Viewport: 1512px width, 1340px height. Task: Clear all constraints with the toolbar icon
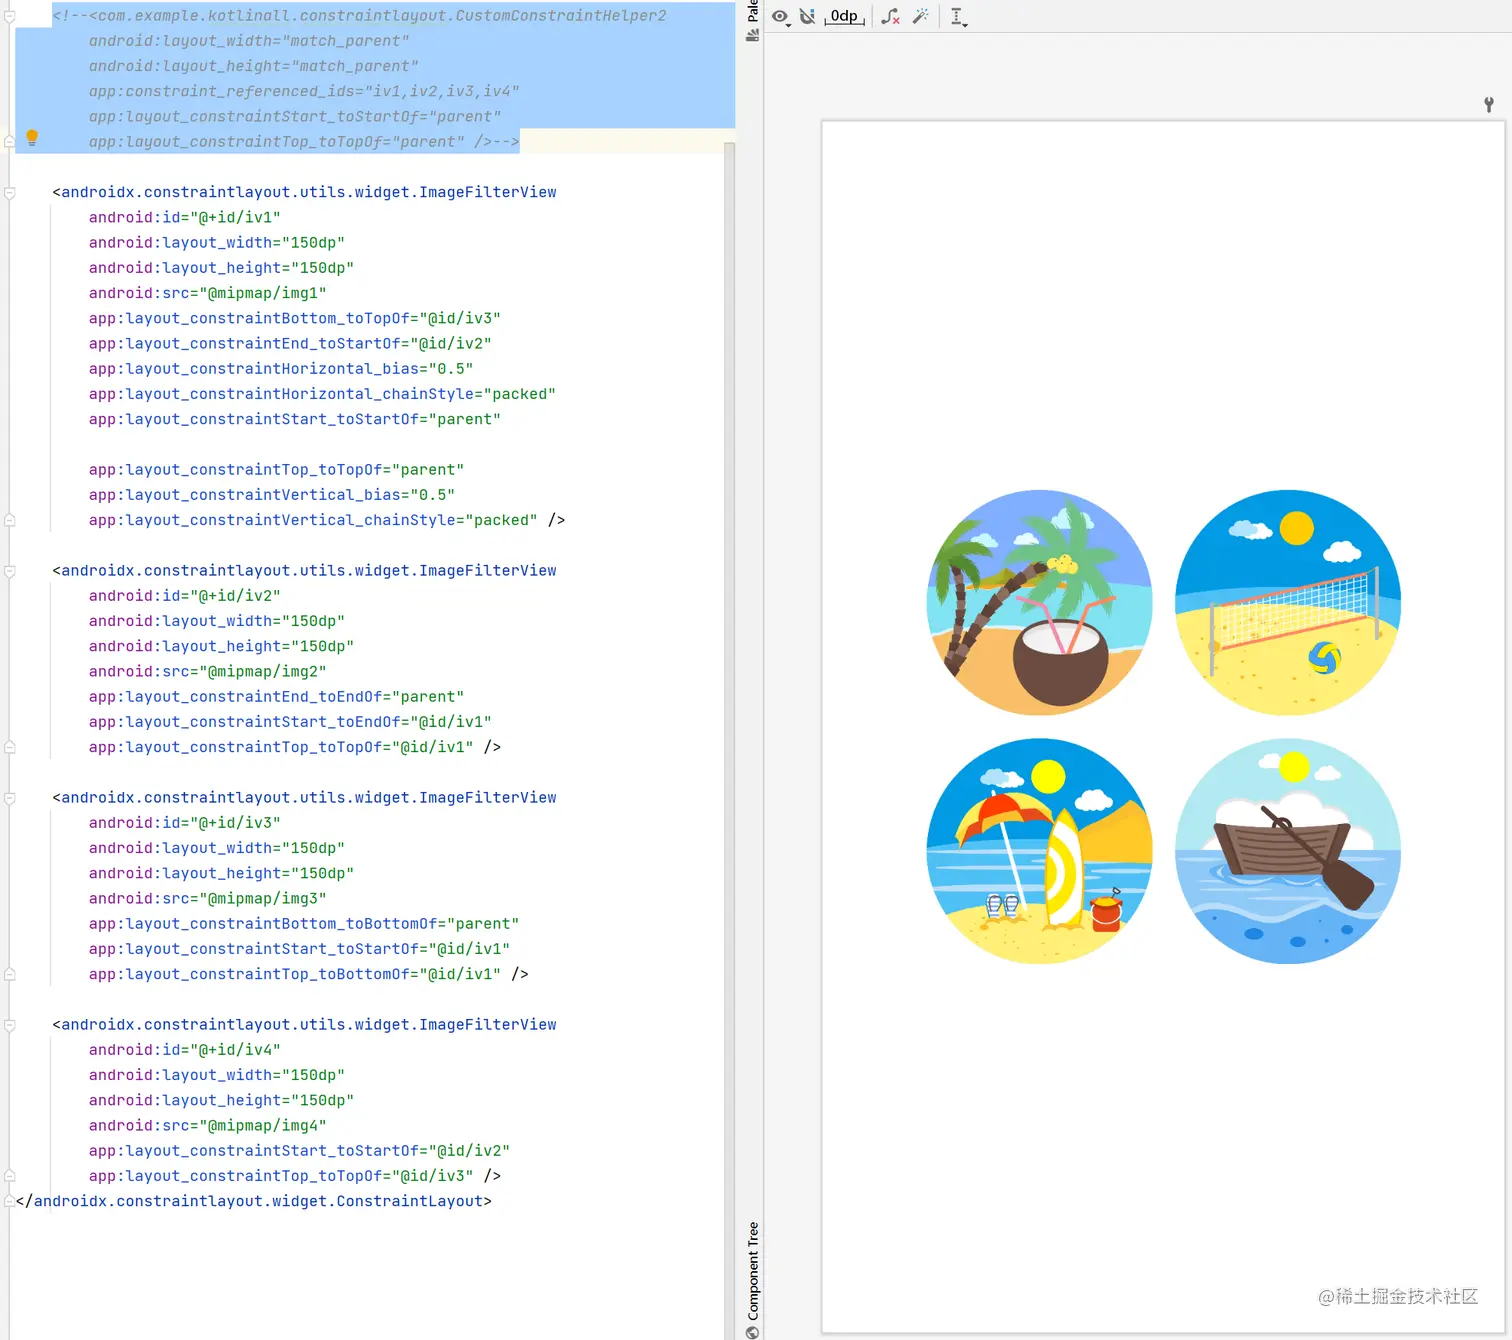tap(890, 16)
